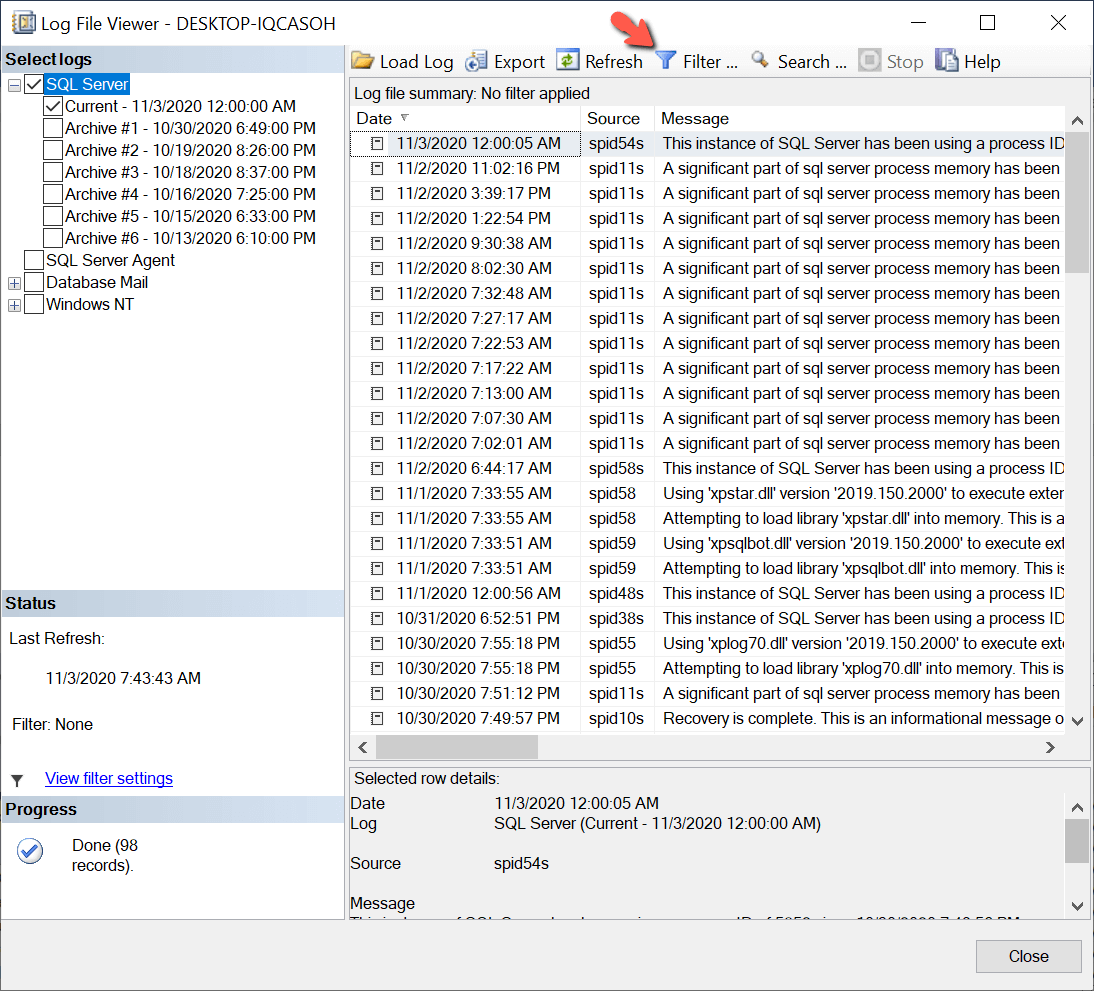Click the Done progress checkmark icon
1094x991 pixels.
(30, 851)
